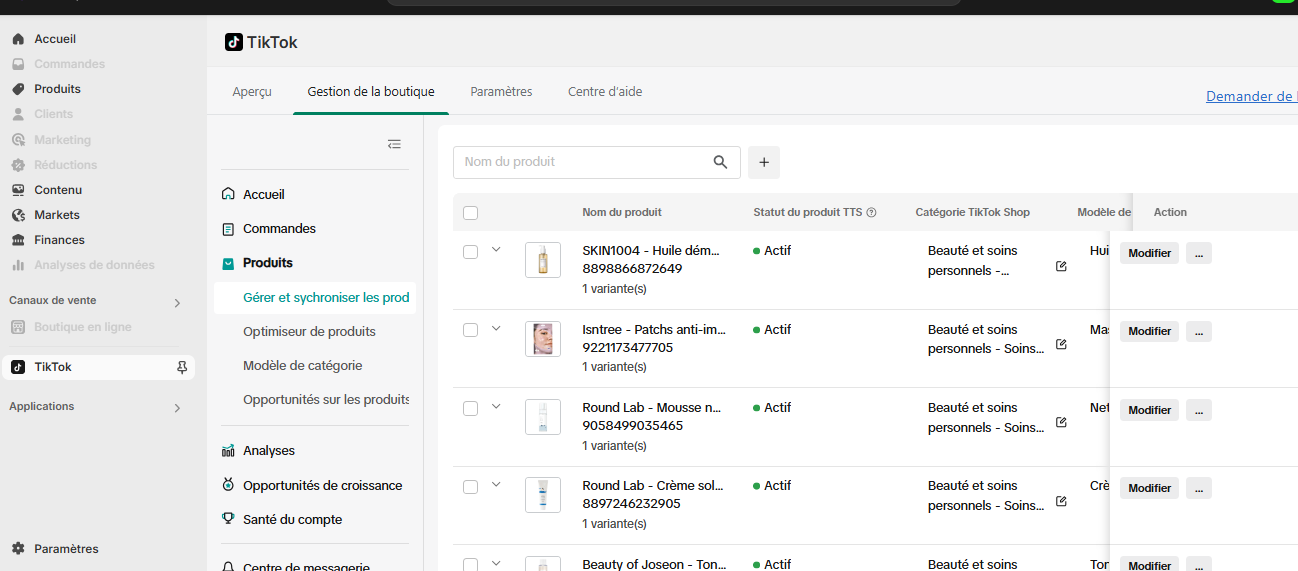Click the Réductions percent icon
The width and height of the screenshot is (1298, 571).
tap(18, 165)
